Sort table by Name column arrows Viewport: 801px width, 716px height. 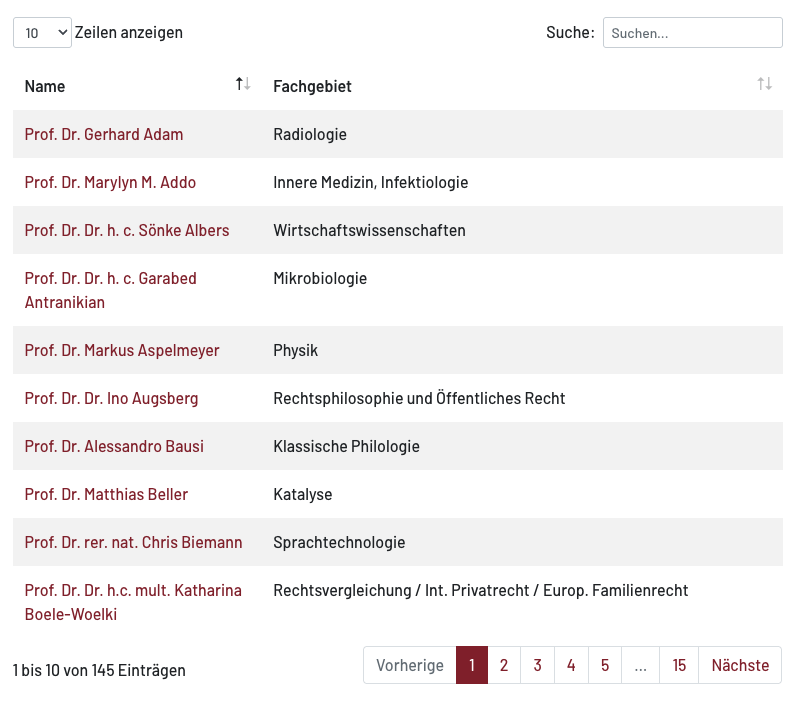[x=243, y=85]
